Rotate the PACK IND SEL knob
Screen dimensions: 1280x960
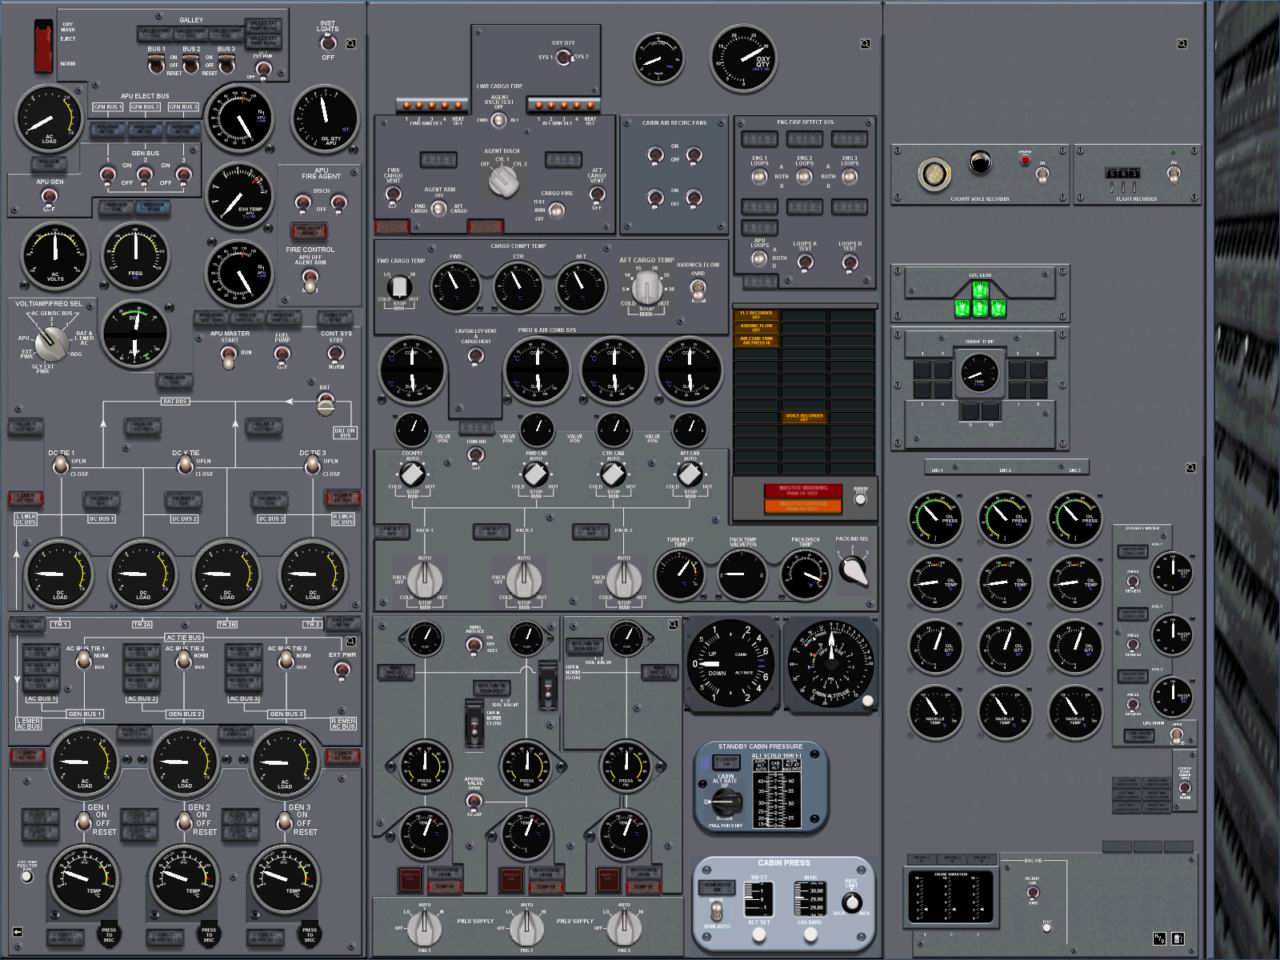[853, 570]
